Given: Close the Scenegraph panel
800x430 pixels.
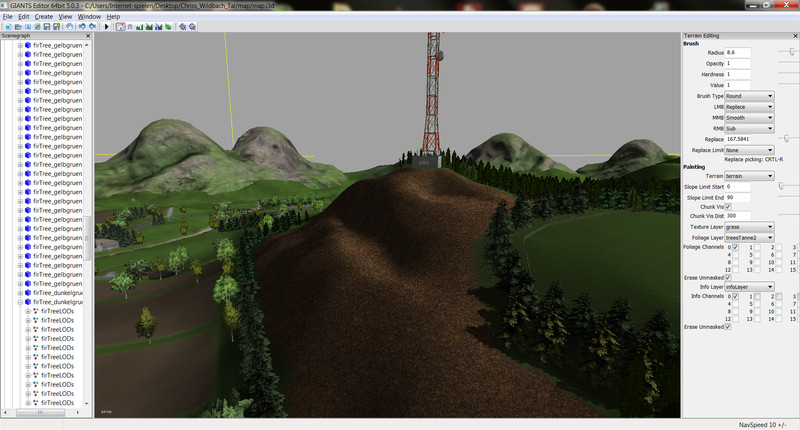Looking at the screenshot, I should click(x=88, y=36).
